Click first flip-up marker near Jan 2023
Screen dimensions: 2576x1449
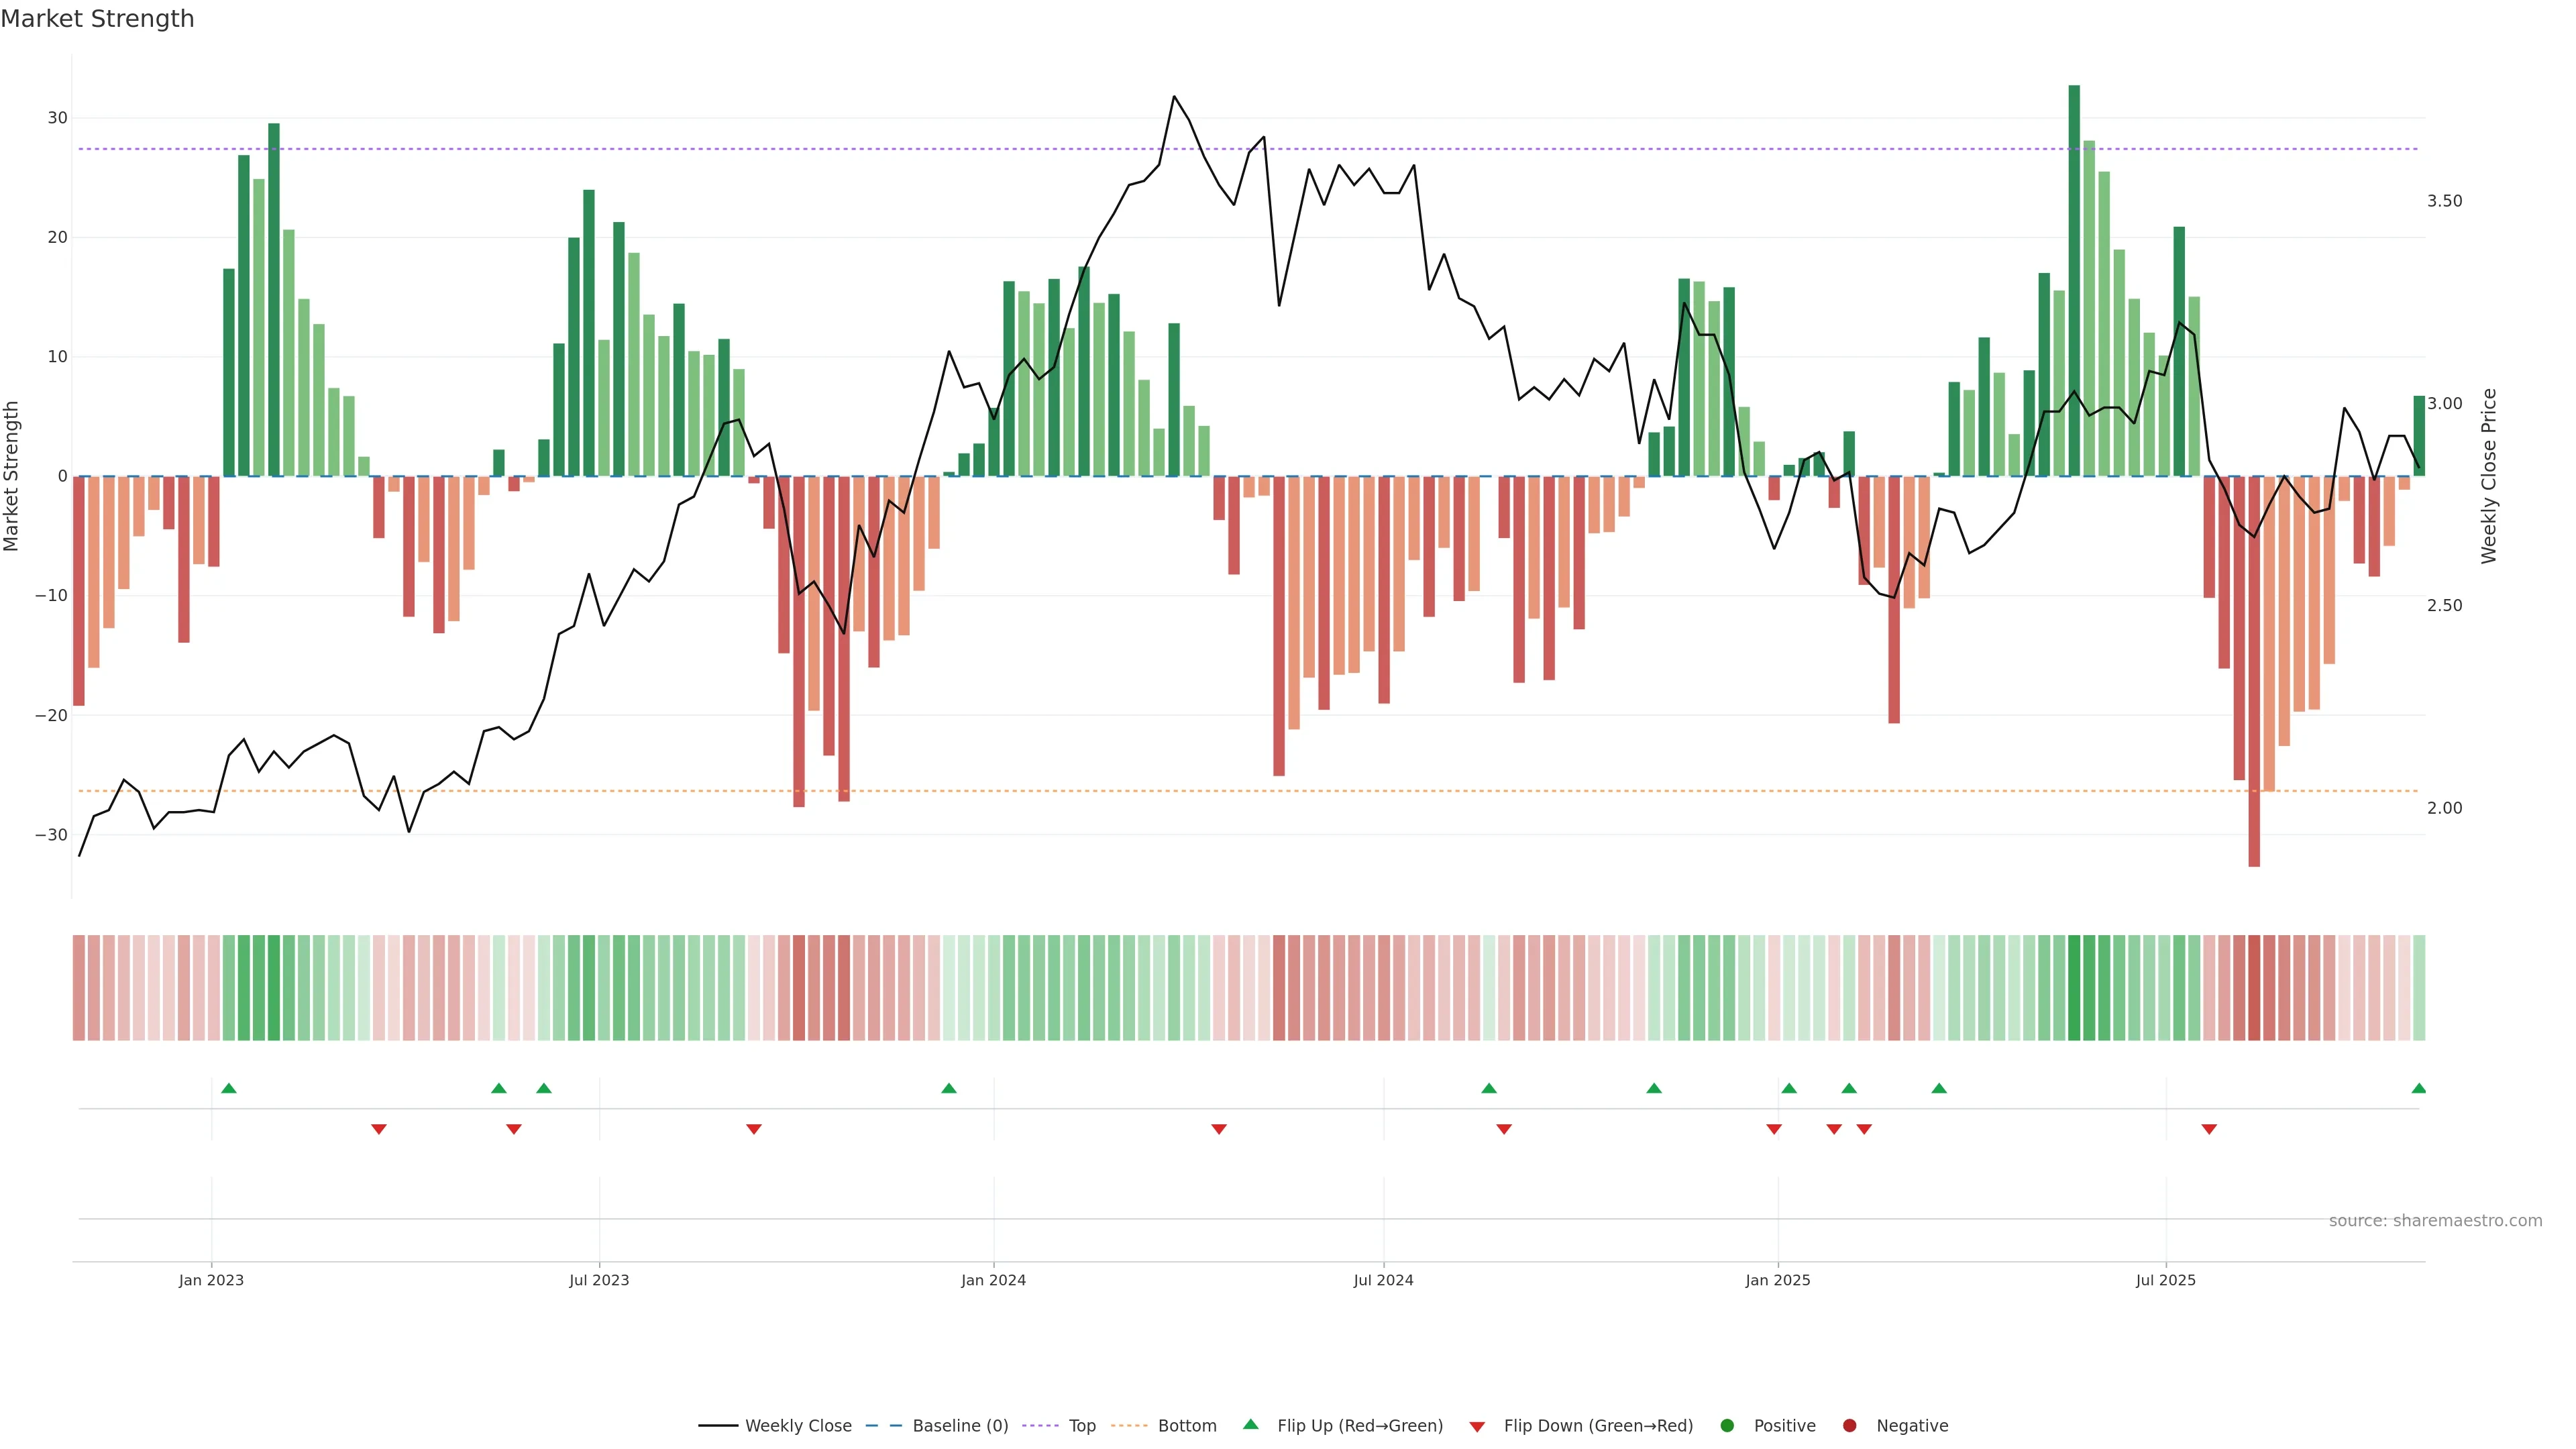tap(229, 1088)
